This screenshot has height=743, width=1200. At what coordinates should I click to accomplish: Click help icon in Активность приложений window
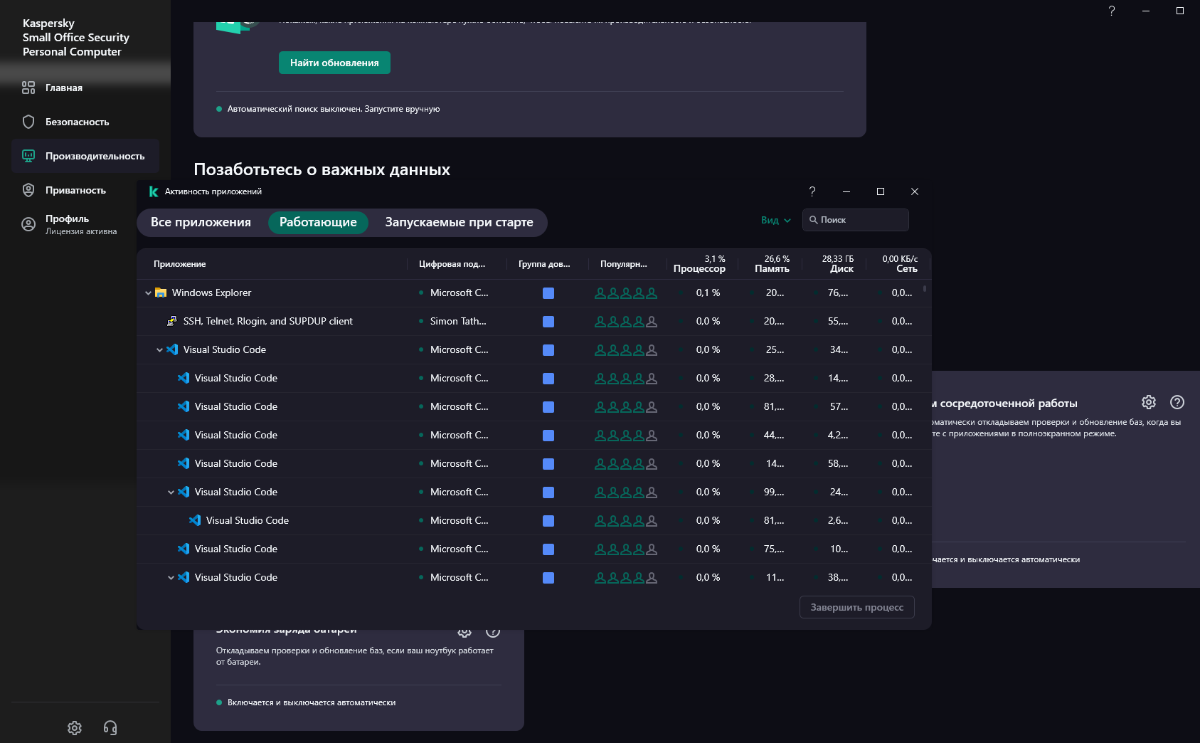tap(812, 191)
